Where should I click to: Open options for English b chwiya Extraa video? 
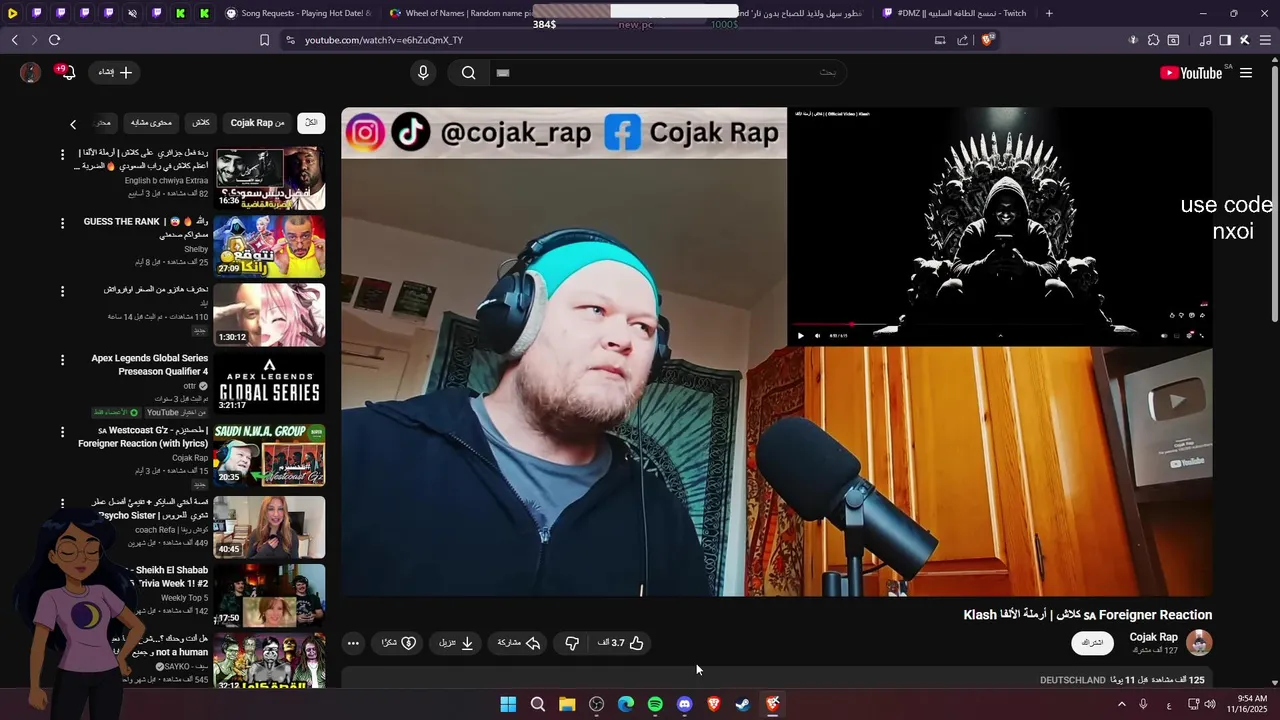(62, 155)
